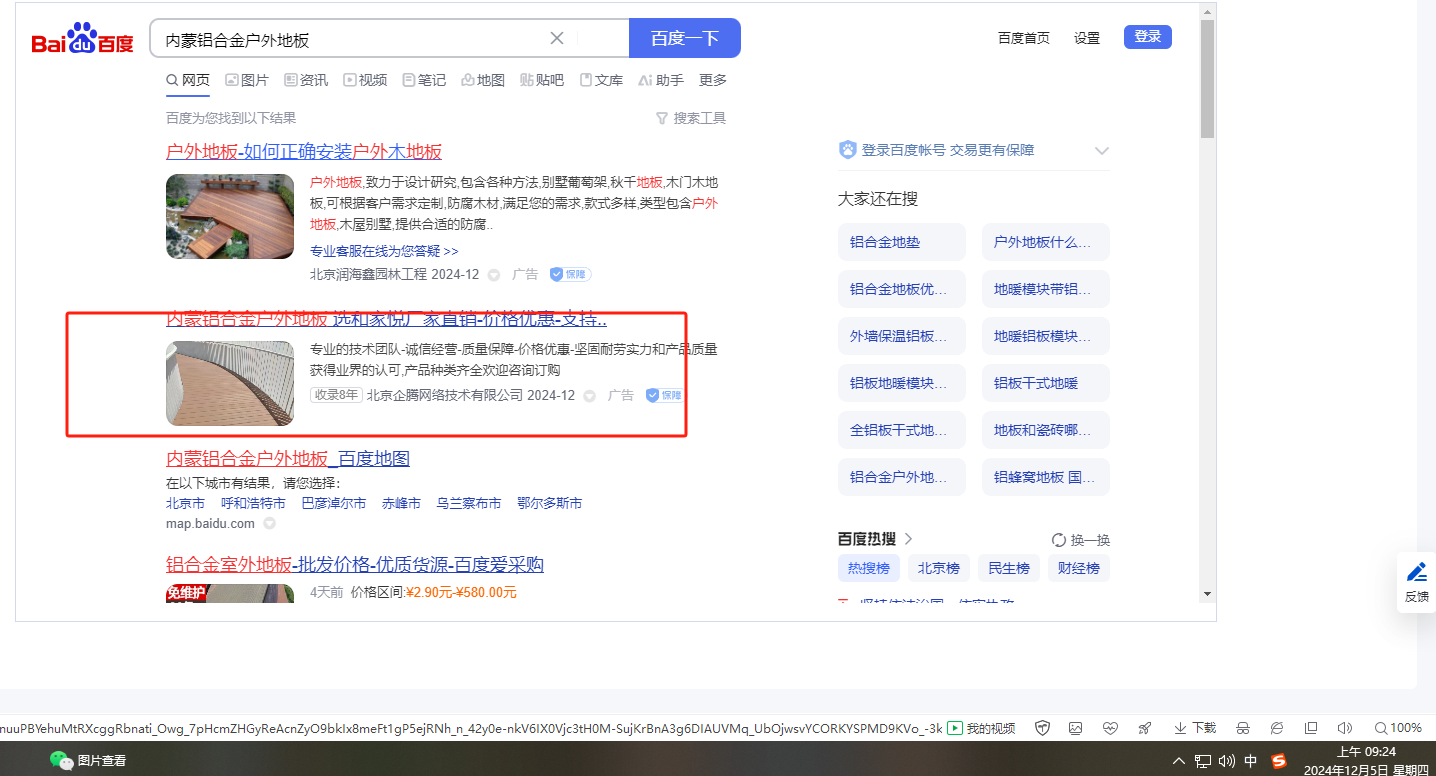Viewport: 1436px width, 776px height.
Task: Click the 登录 login button
Action: point(1147,37)
